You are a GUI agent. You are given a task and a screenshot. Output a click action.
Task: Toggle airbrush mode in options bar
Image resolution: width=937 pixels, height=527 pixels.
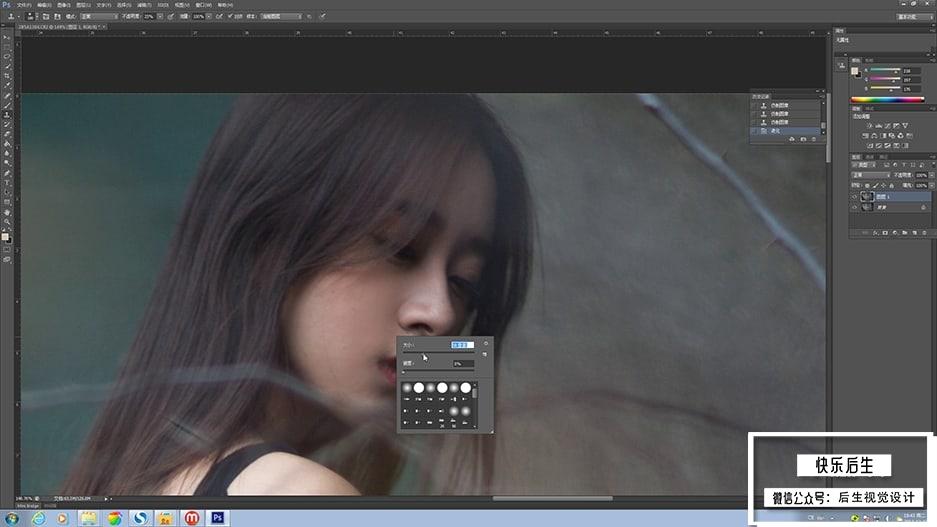coord(218,16)
